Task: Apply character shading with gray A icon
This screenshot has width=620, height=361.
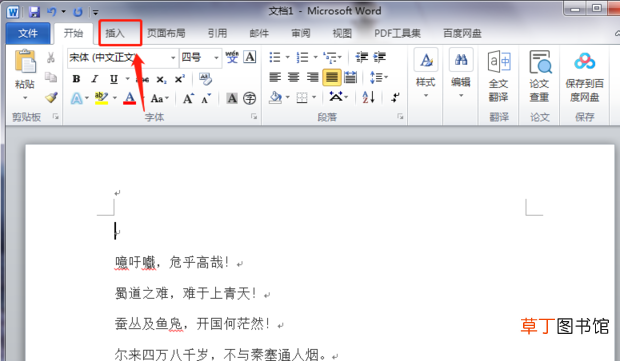Action: pos(232,98)
